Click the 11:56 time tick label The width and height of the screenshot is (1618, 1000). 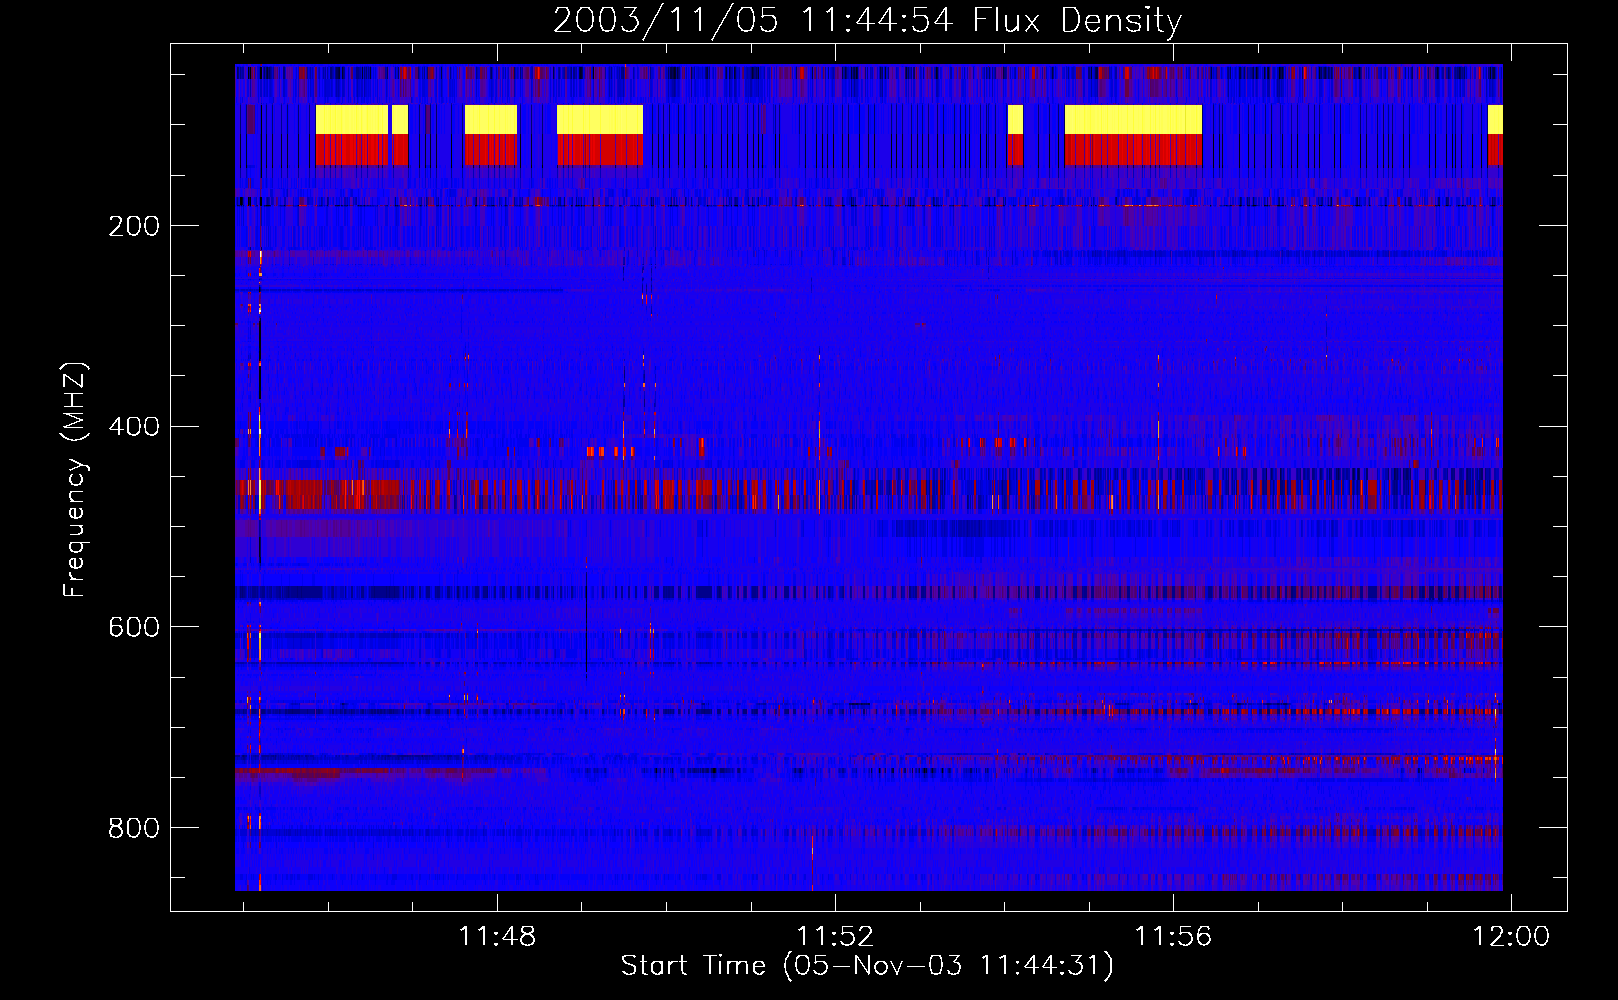coord(1173,936)
